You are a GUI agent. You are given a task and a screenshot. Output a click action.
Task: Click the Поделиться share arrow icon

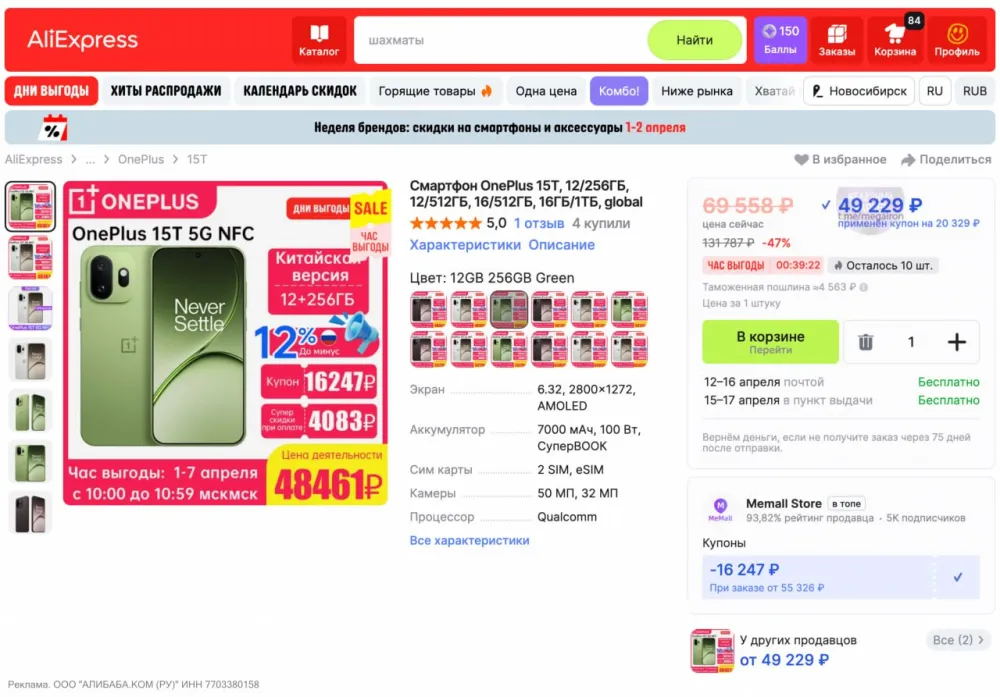(908, 159)
